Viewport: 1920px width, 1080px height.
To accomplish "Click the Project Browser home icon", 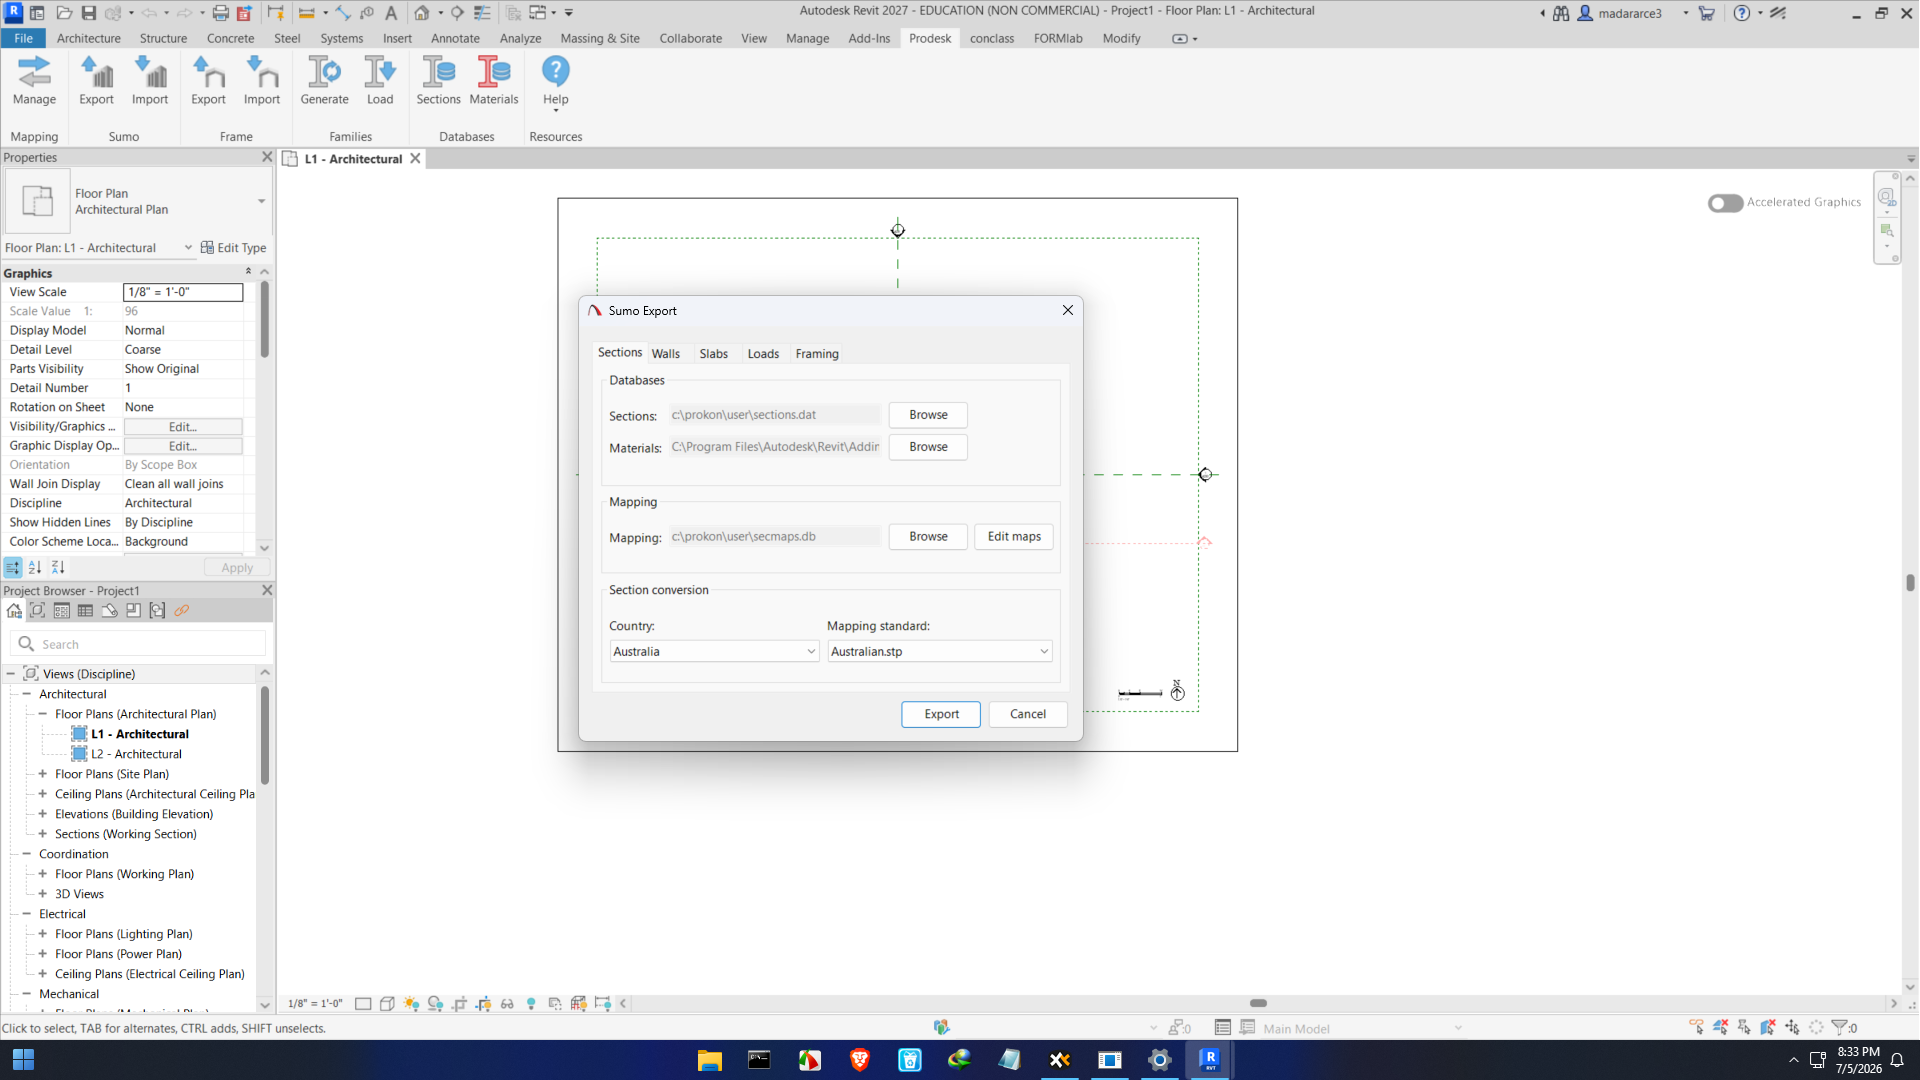I will pos(14,610).
